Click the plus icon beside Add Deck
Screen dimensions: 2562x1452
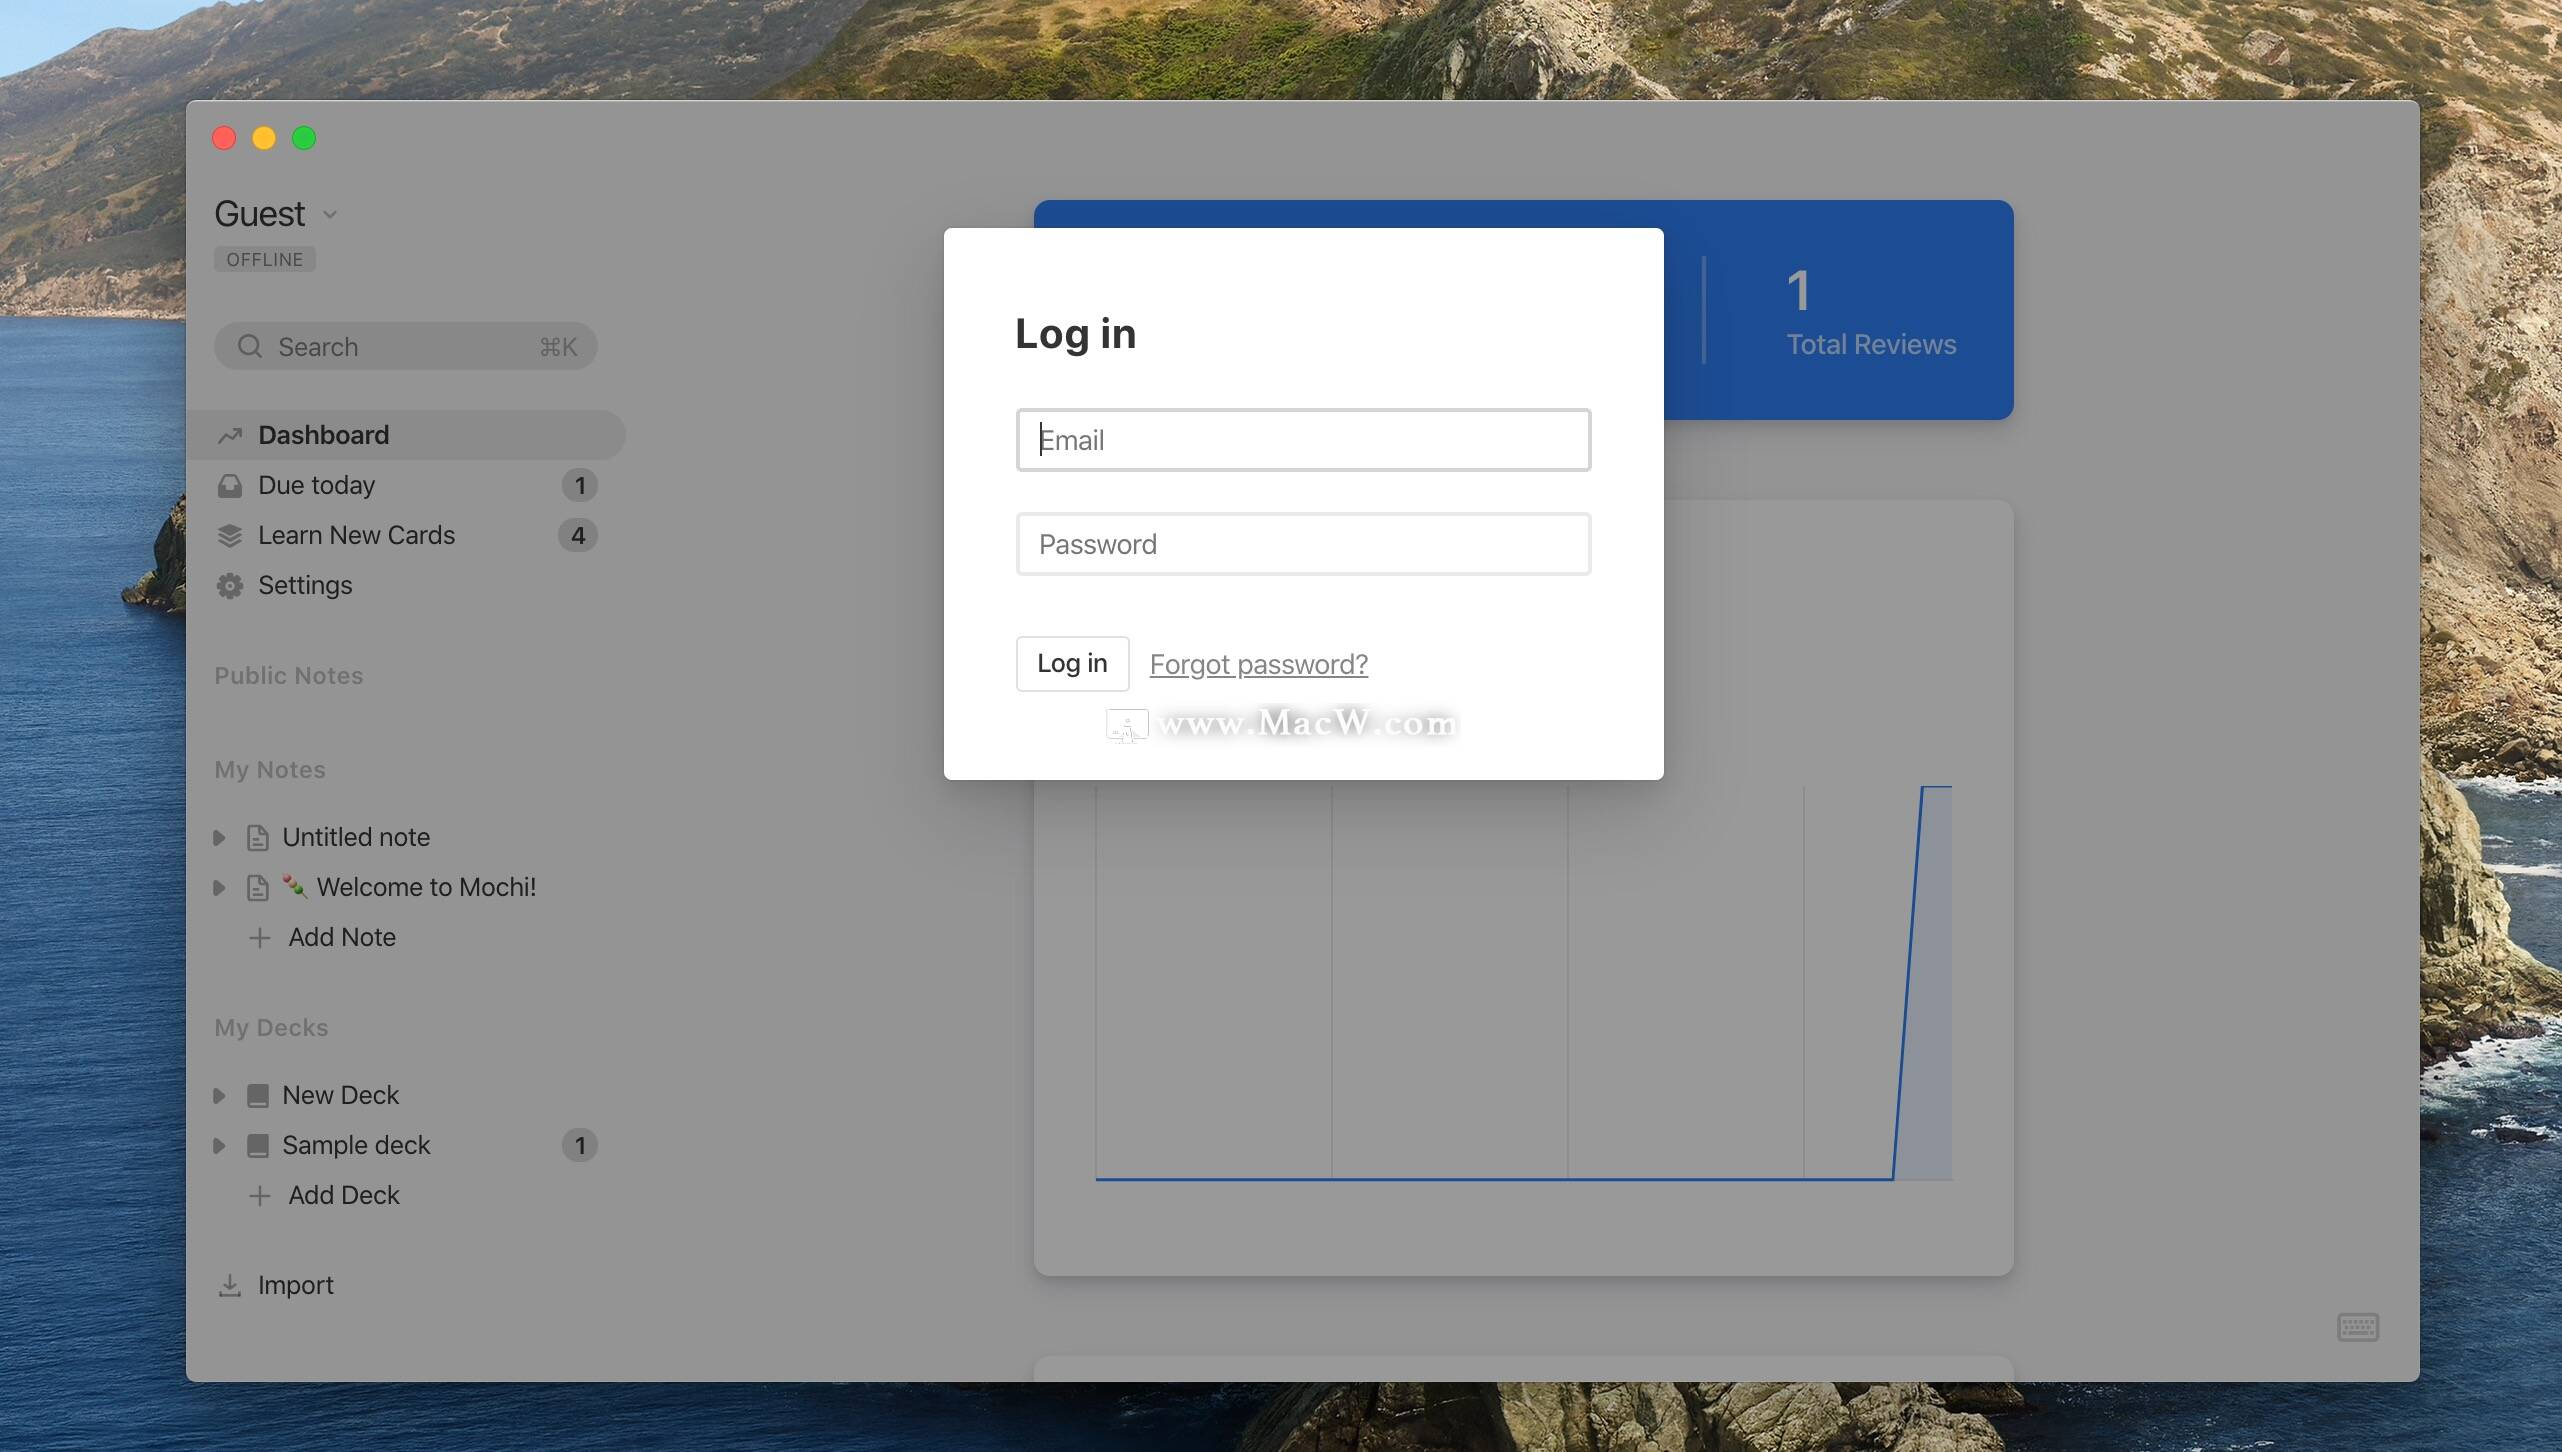[260, 1196]
